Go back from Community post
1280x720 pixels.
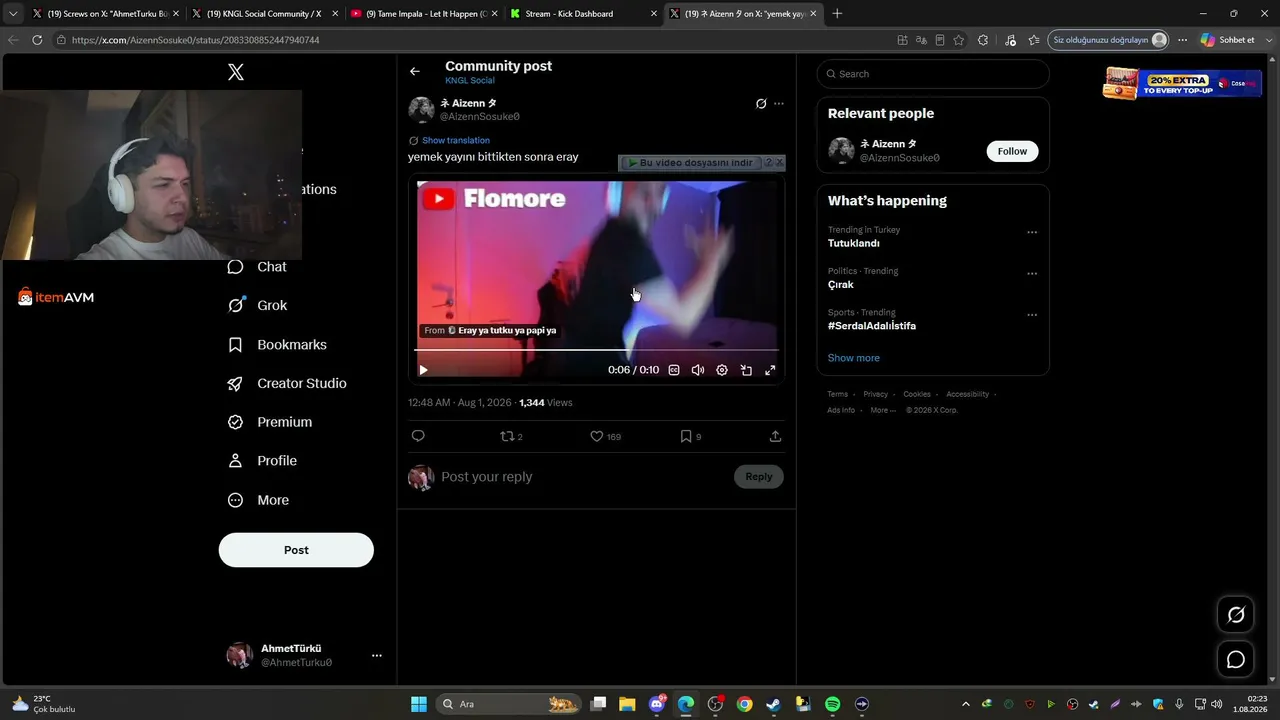pos(415,71)
